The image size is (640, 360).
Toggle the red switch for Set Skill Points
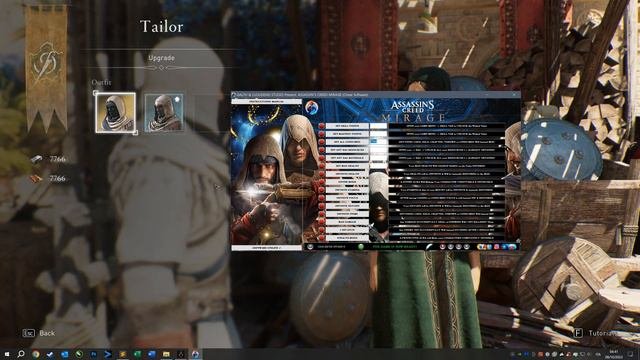pos(322,126)
